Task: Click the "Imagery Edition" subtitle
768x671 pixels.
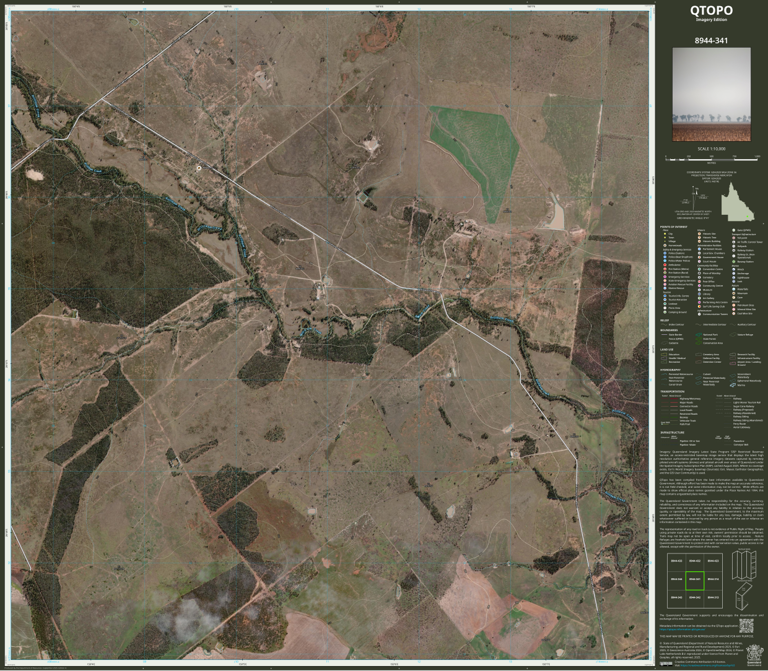Action: [711, 20]
